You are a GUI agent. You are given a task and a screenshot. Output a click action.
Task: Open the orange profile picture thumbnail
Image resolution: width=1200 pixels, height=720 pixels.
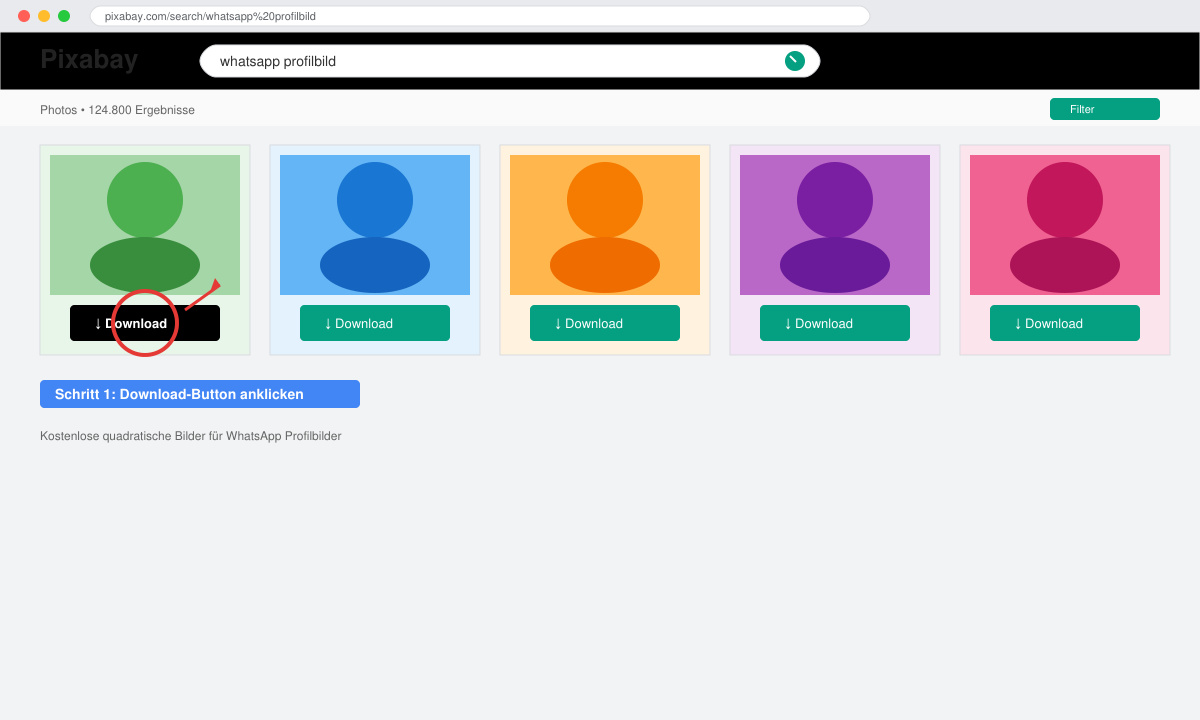[x=605, y=225]
